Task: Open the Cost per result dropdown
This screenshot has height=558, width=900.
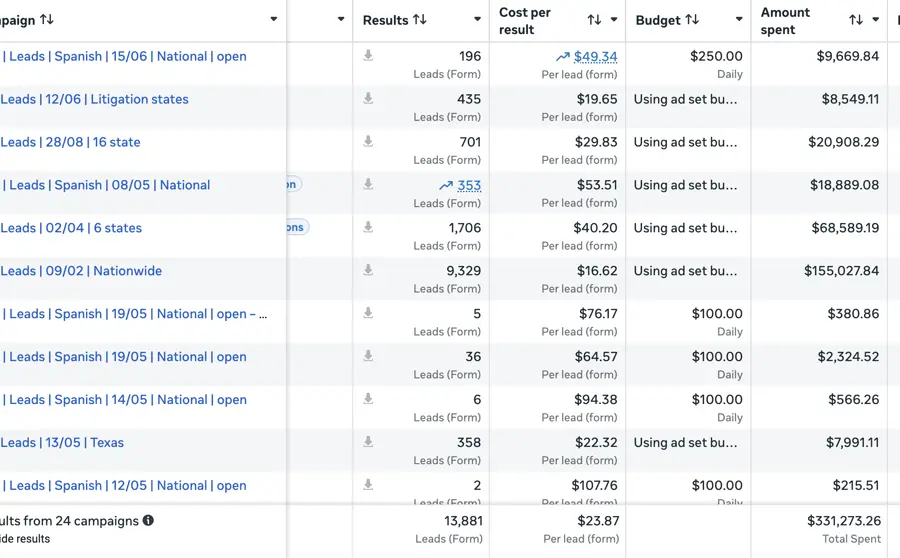Action: click(614, 20)
